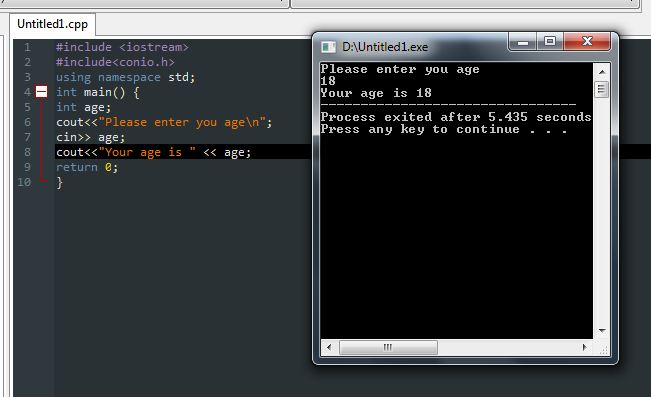Viewport: 651px width, 397px height.
Task: Click the '18' input line in console
Action: point(328,81)
